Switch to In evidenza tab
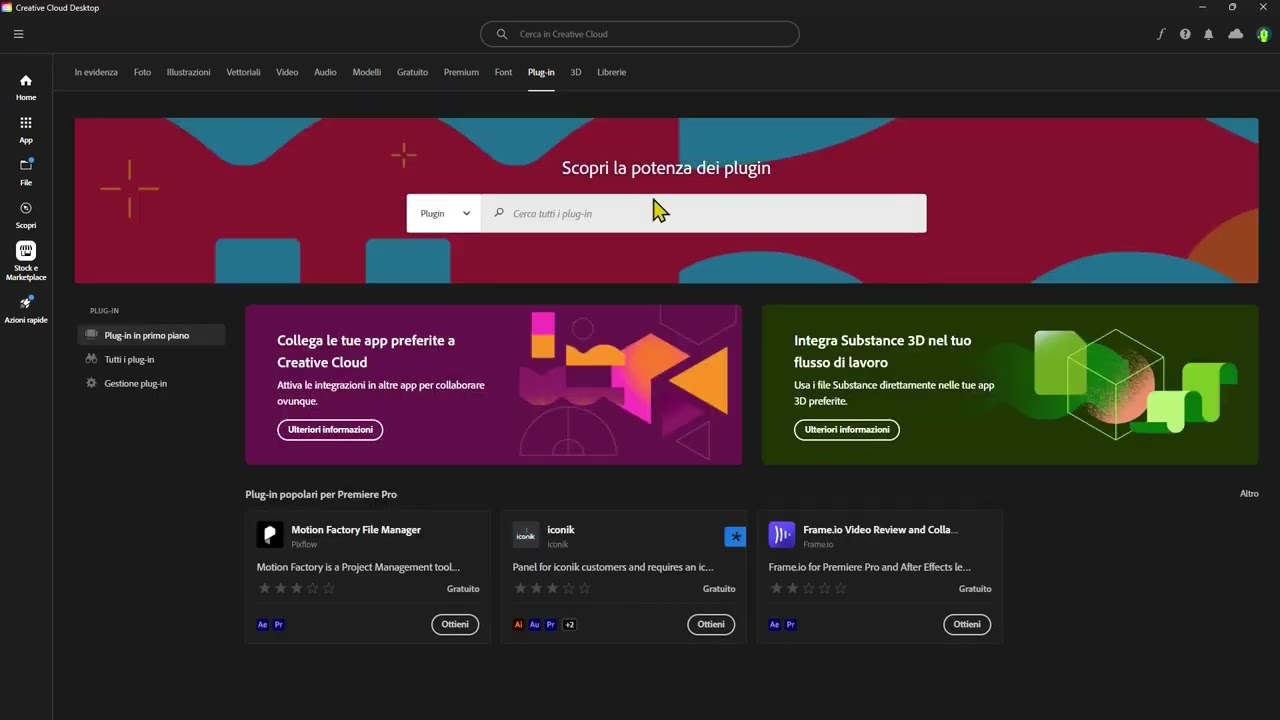 click(x=96, y=72)
